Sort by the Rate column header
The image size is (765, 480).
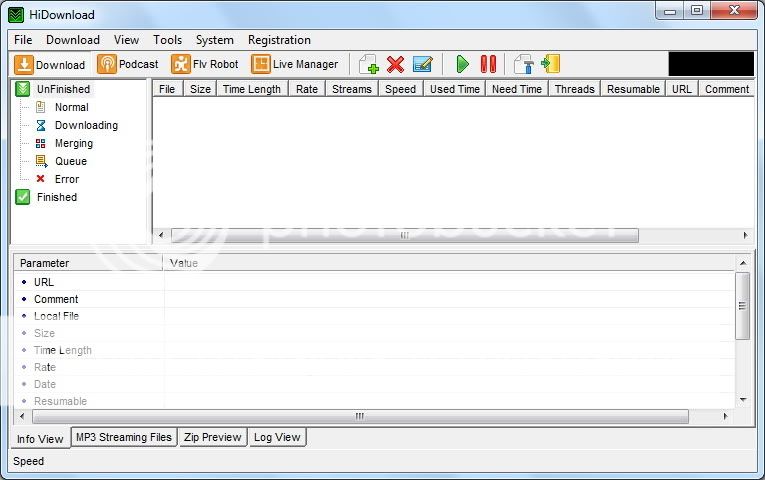click(x=307, y=89)
